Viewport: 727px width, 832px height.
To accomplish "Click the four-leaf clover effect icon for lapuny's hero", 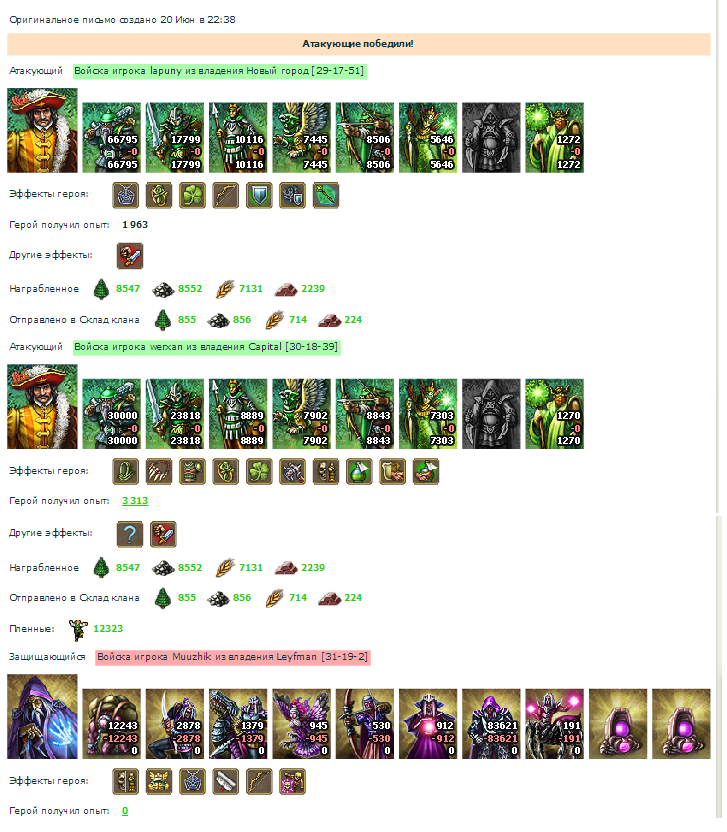I will click(192, 195).
